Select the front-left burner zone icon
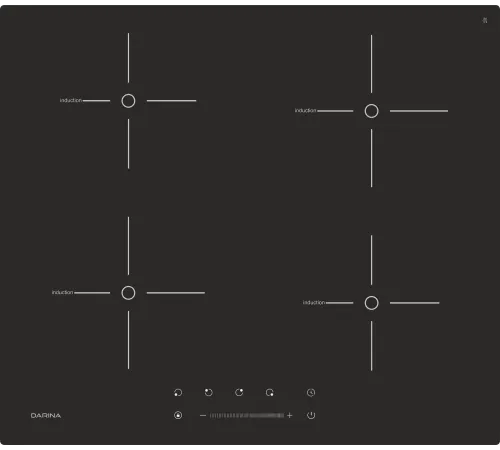The width and height of the screenshot is (500, 450). tap(178, 393)
